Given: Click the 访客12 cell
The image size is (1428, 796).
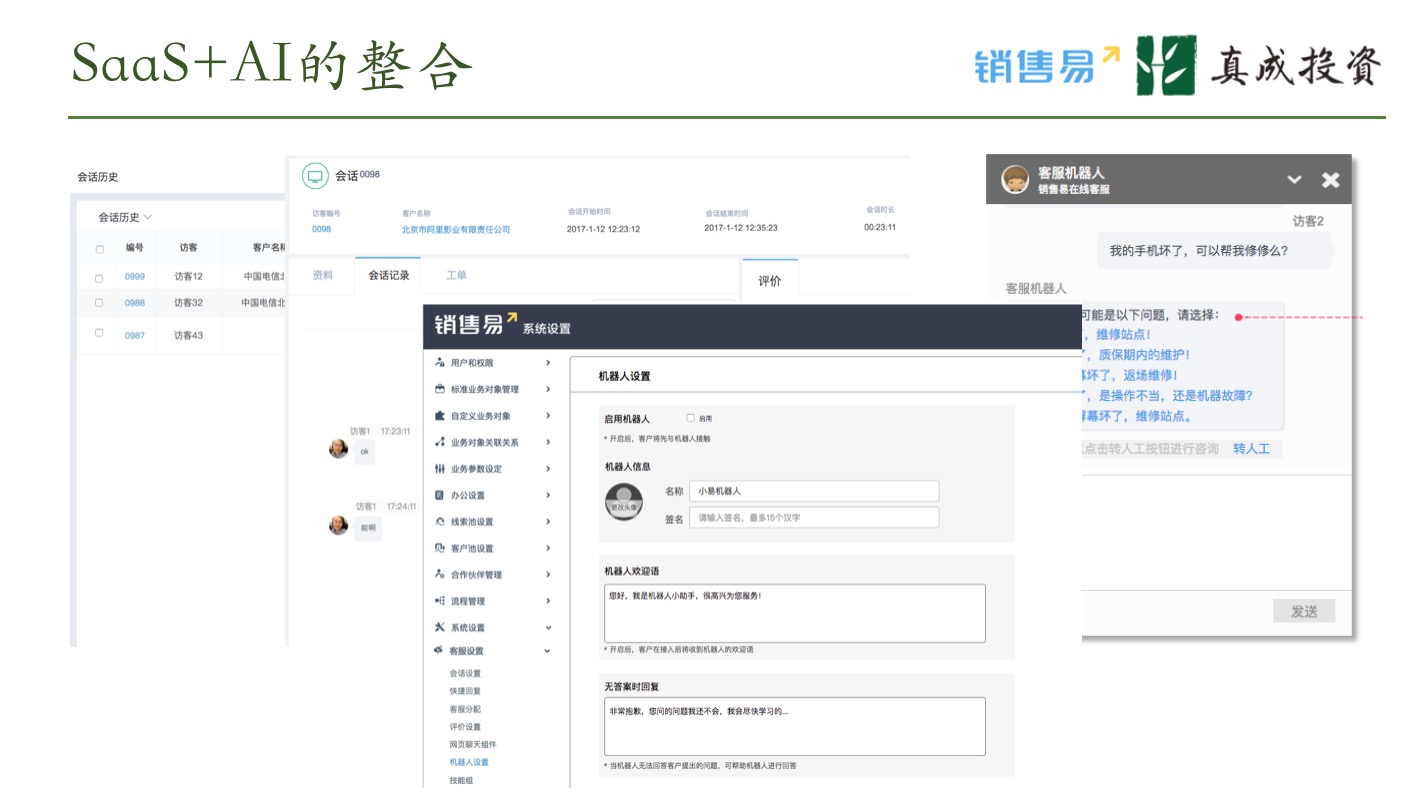Looking at the screenshot, I should 188,277.
